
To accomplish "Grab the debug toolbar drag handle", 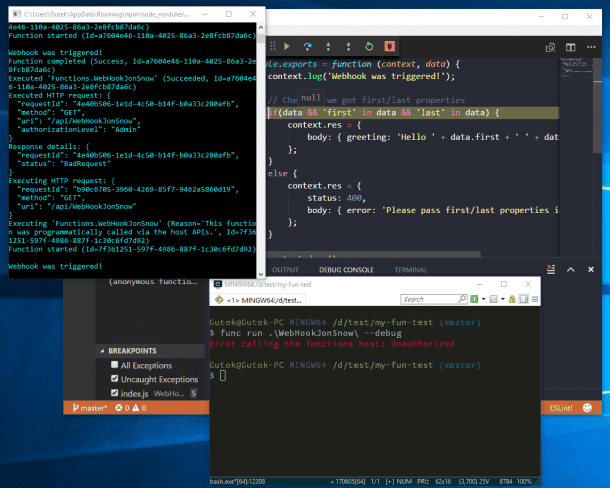I will pyautogui.click(x=273, y=46).
